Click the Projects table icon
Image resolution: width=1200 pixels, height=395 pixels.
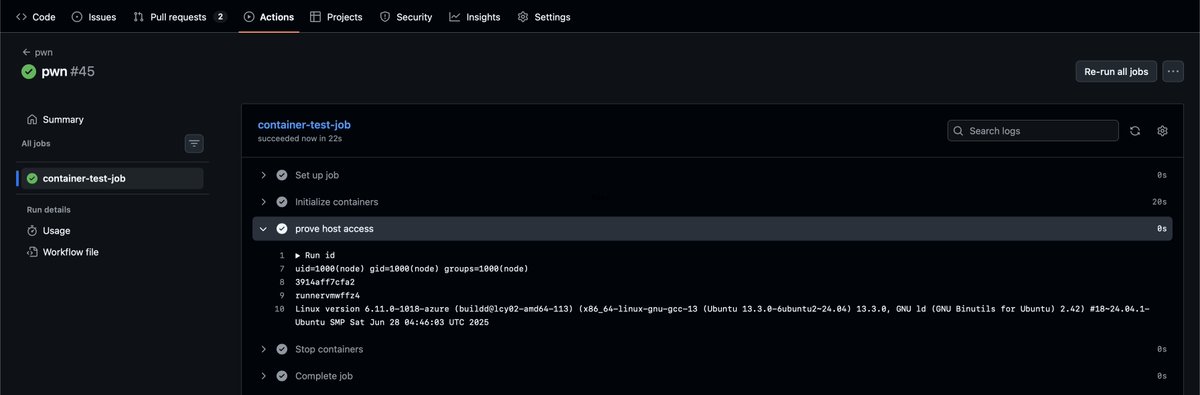tap(316, 17)
